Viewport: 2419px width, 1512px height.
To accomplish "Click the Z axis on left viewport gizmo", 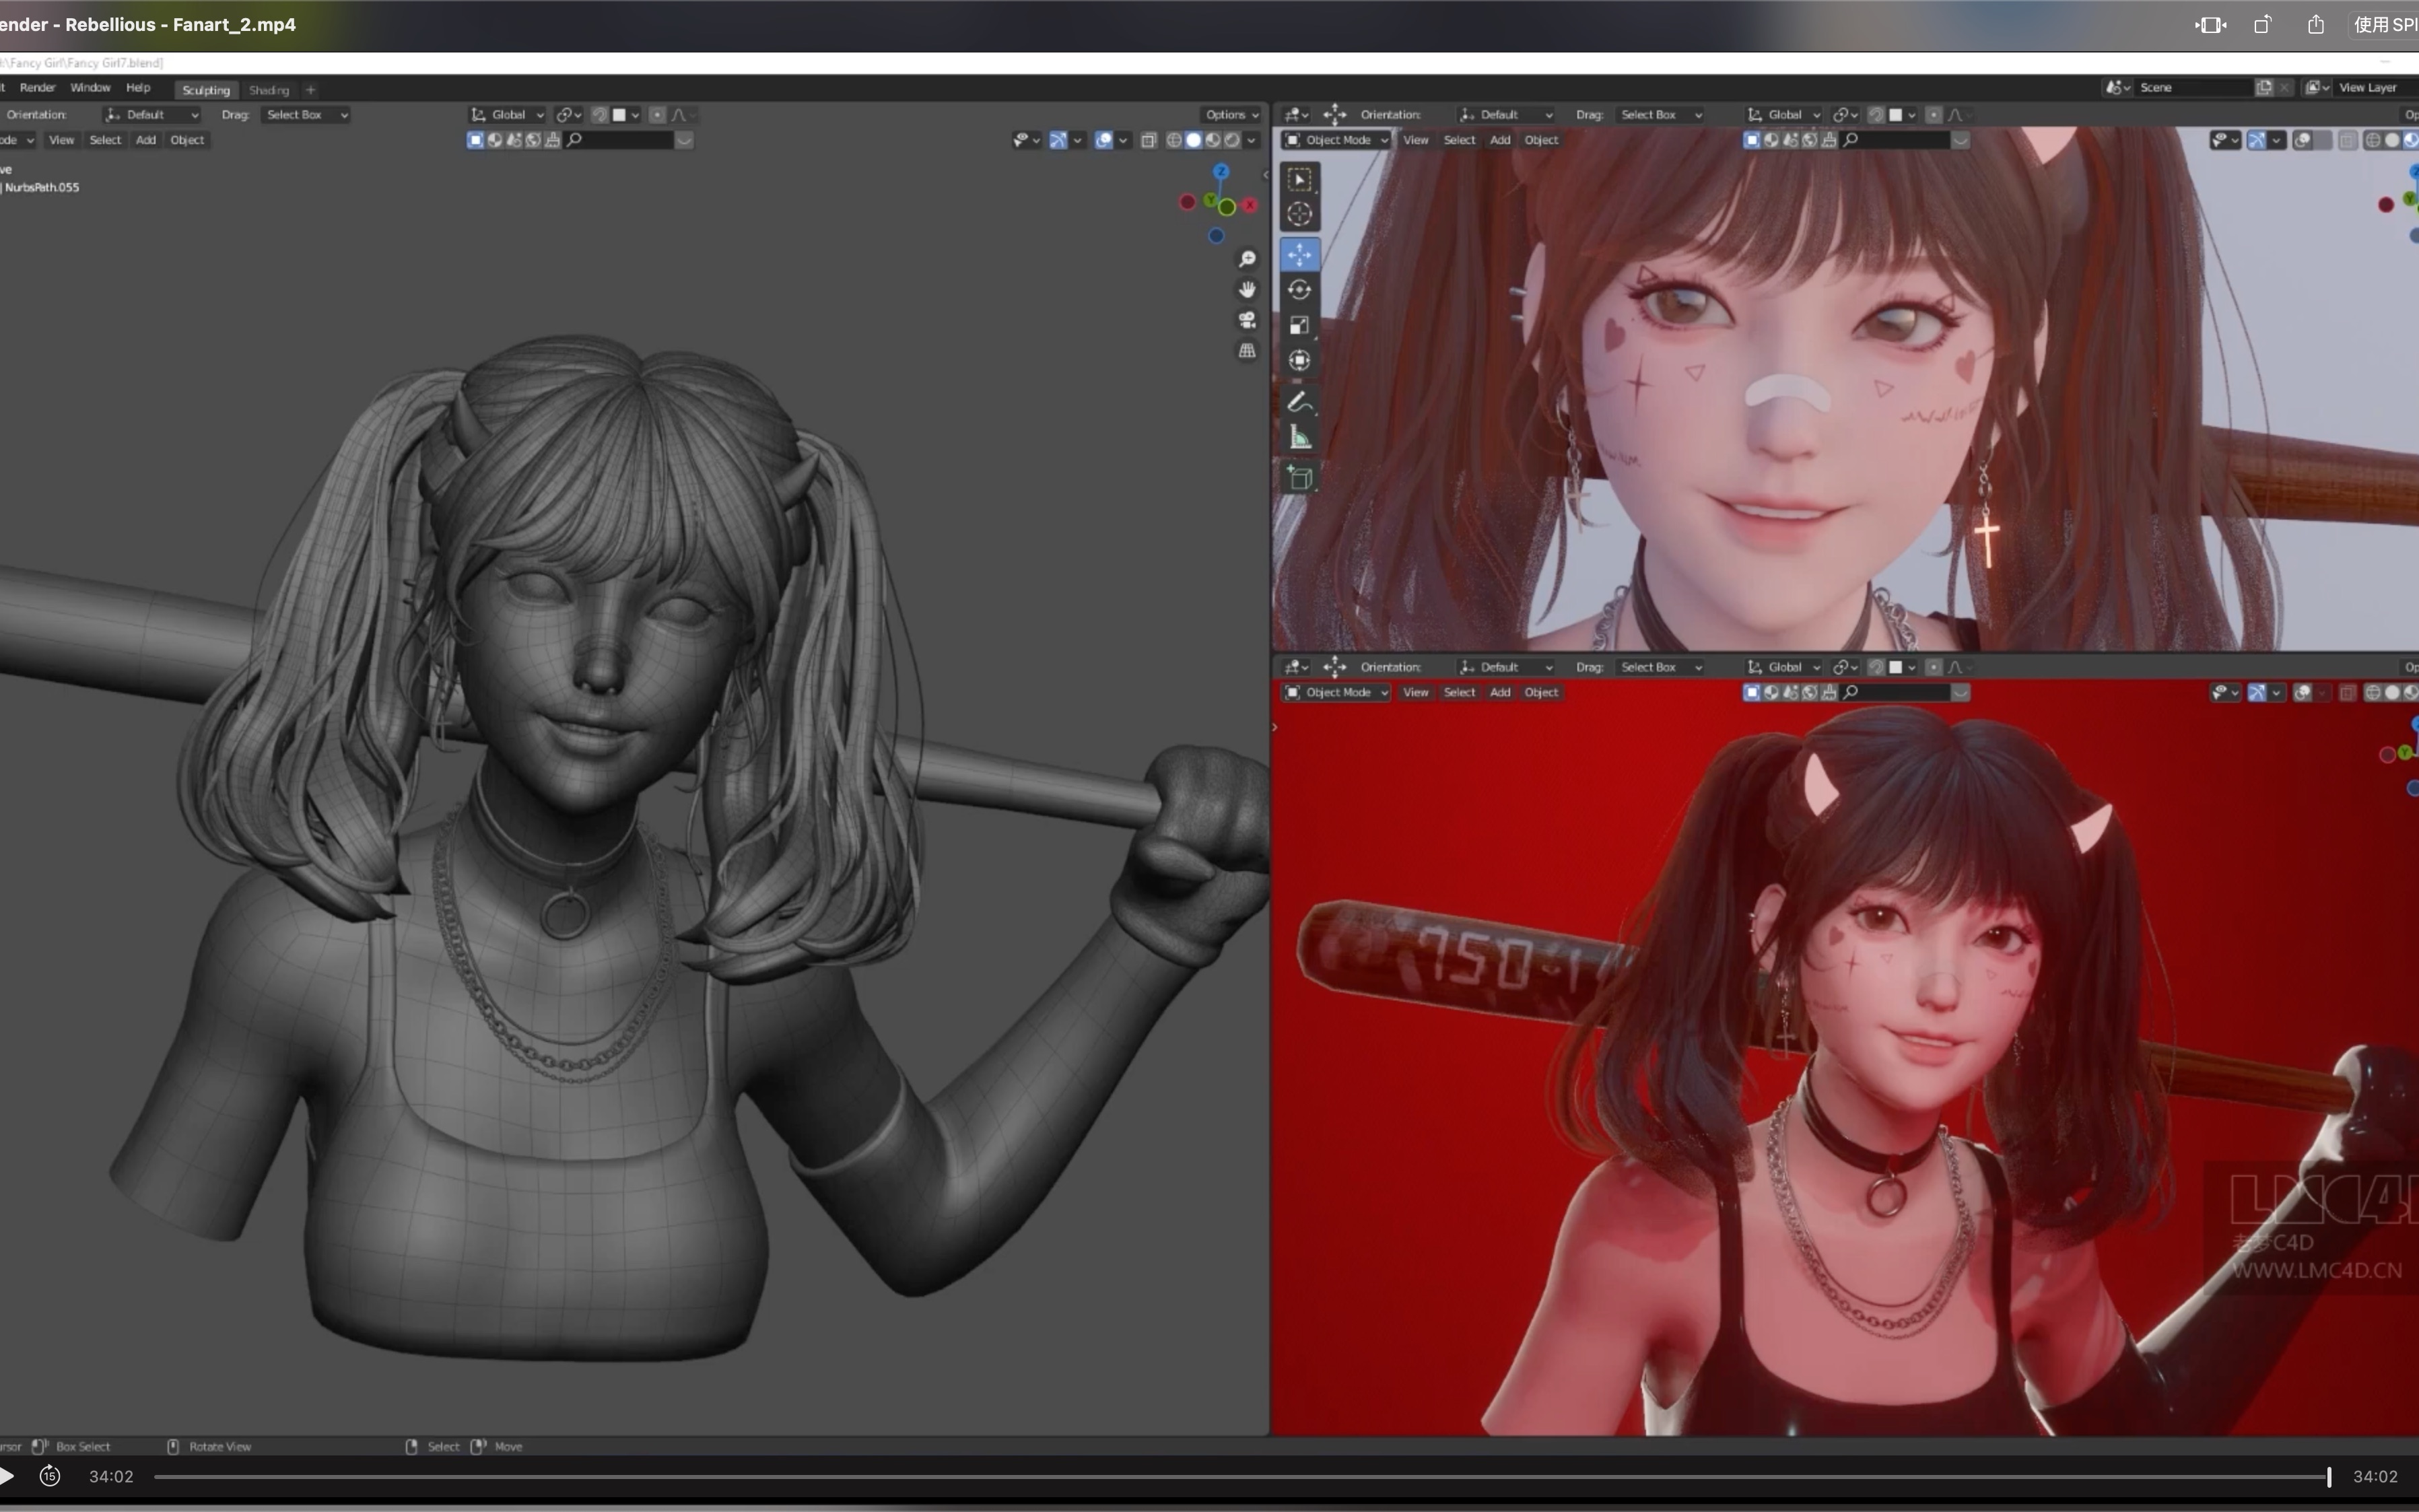I will pos(1220,172).
